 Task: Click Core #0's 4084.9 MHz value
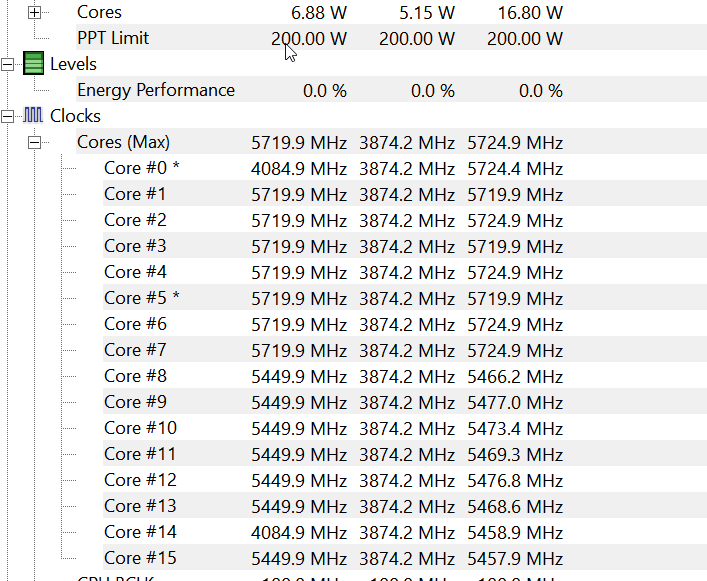tap(299, 168)
